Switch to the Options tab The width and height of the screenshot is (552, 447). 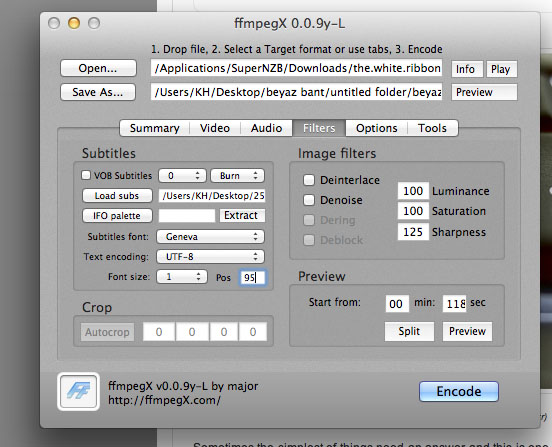pyautogui.click(x=376, y=128)
